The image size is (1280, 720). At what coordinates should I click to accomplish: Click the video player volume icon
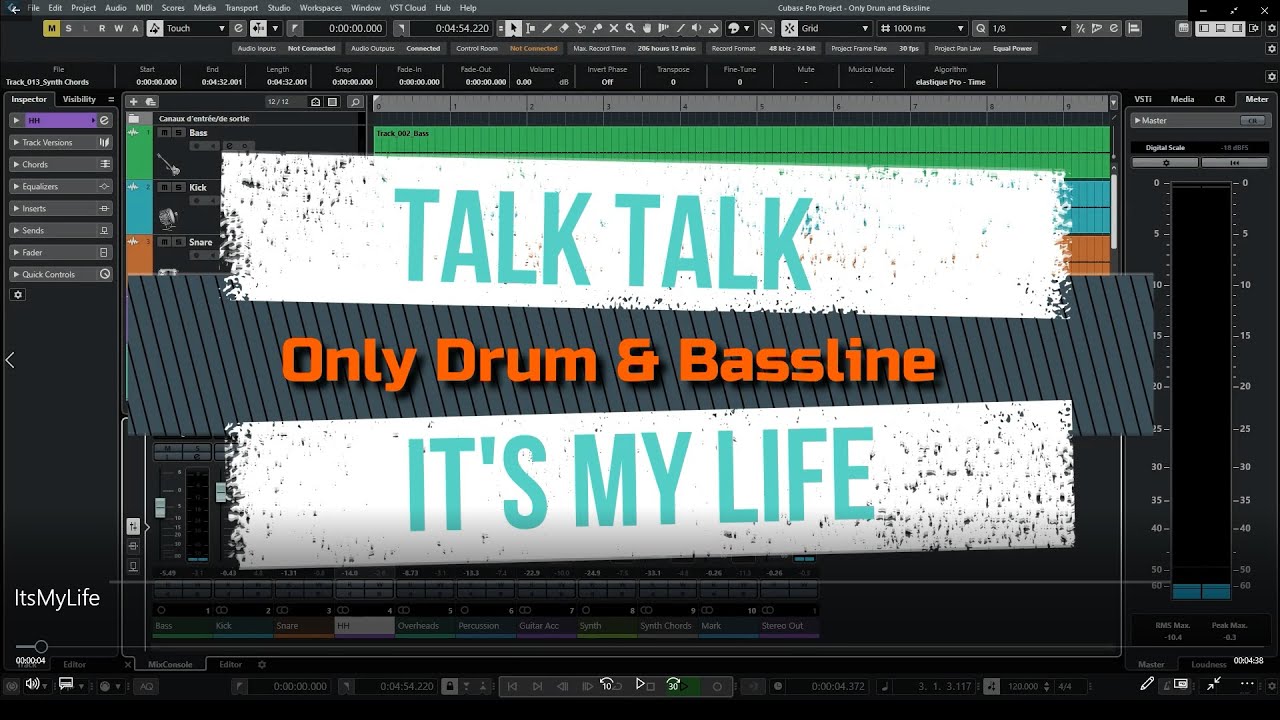[x=33, y=684]
